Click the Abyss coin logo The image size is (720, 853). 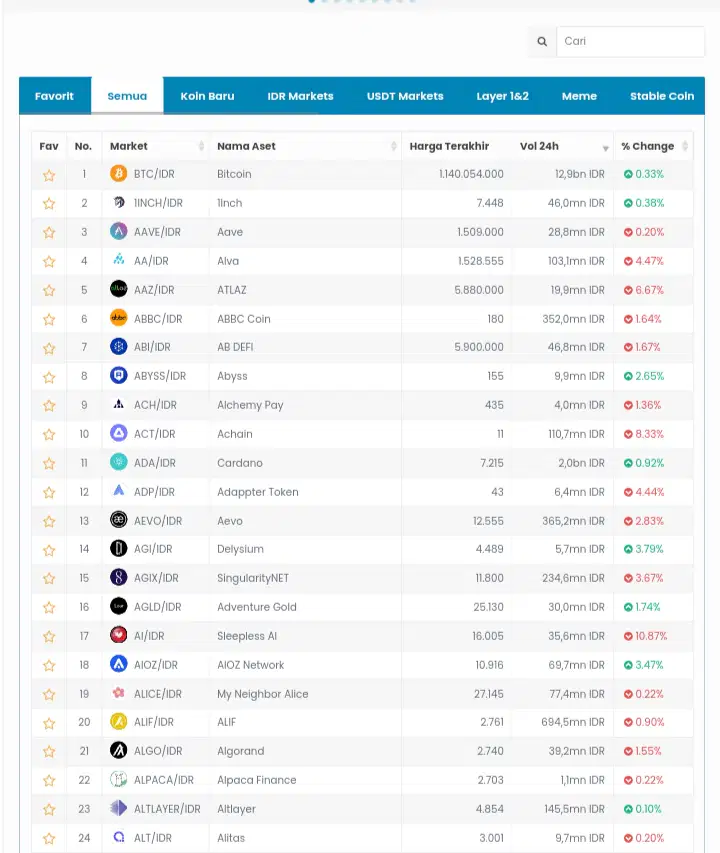(119, 375)
